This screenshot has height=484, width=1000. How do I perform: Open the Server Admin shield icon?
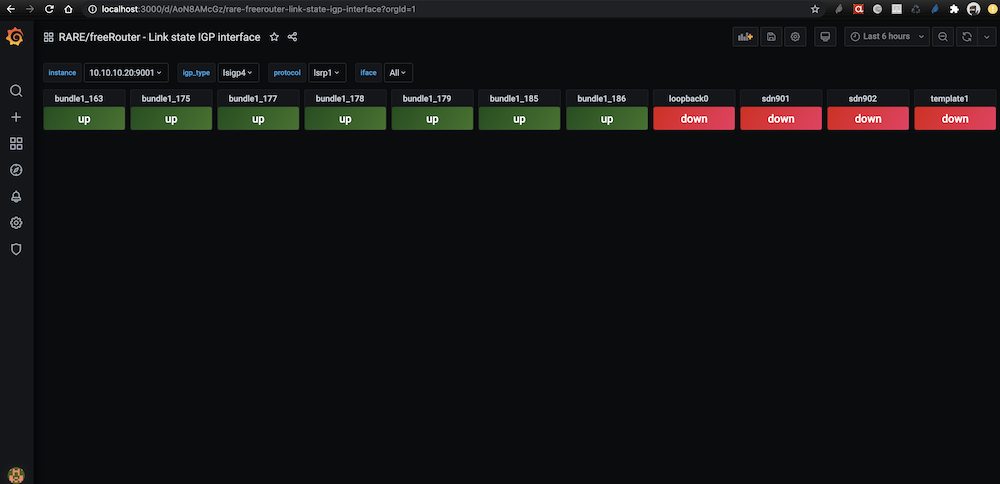pos(17,249)
